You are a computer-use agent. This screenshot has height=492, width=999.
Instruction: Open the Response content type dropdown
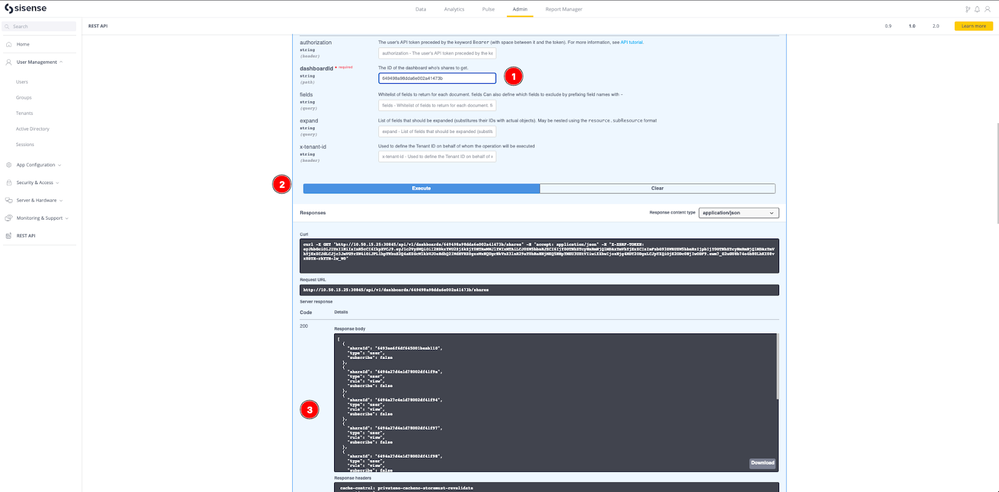(x=741, y=213)
